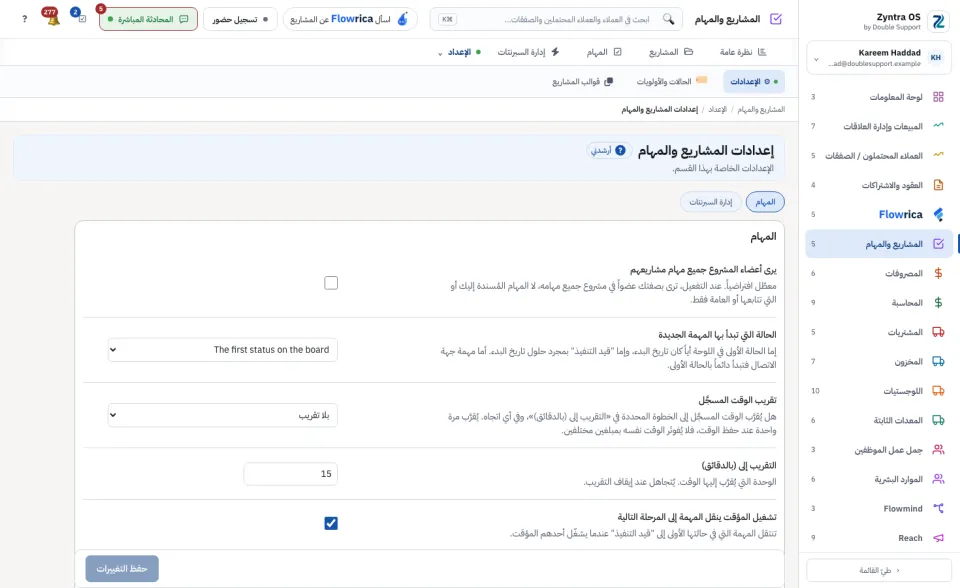Viewport: 960px width, 588px height.
Task: Select إدارة السبرنتات pill tab in settings
Action: coord(711,202)
